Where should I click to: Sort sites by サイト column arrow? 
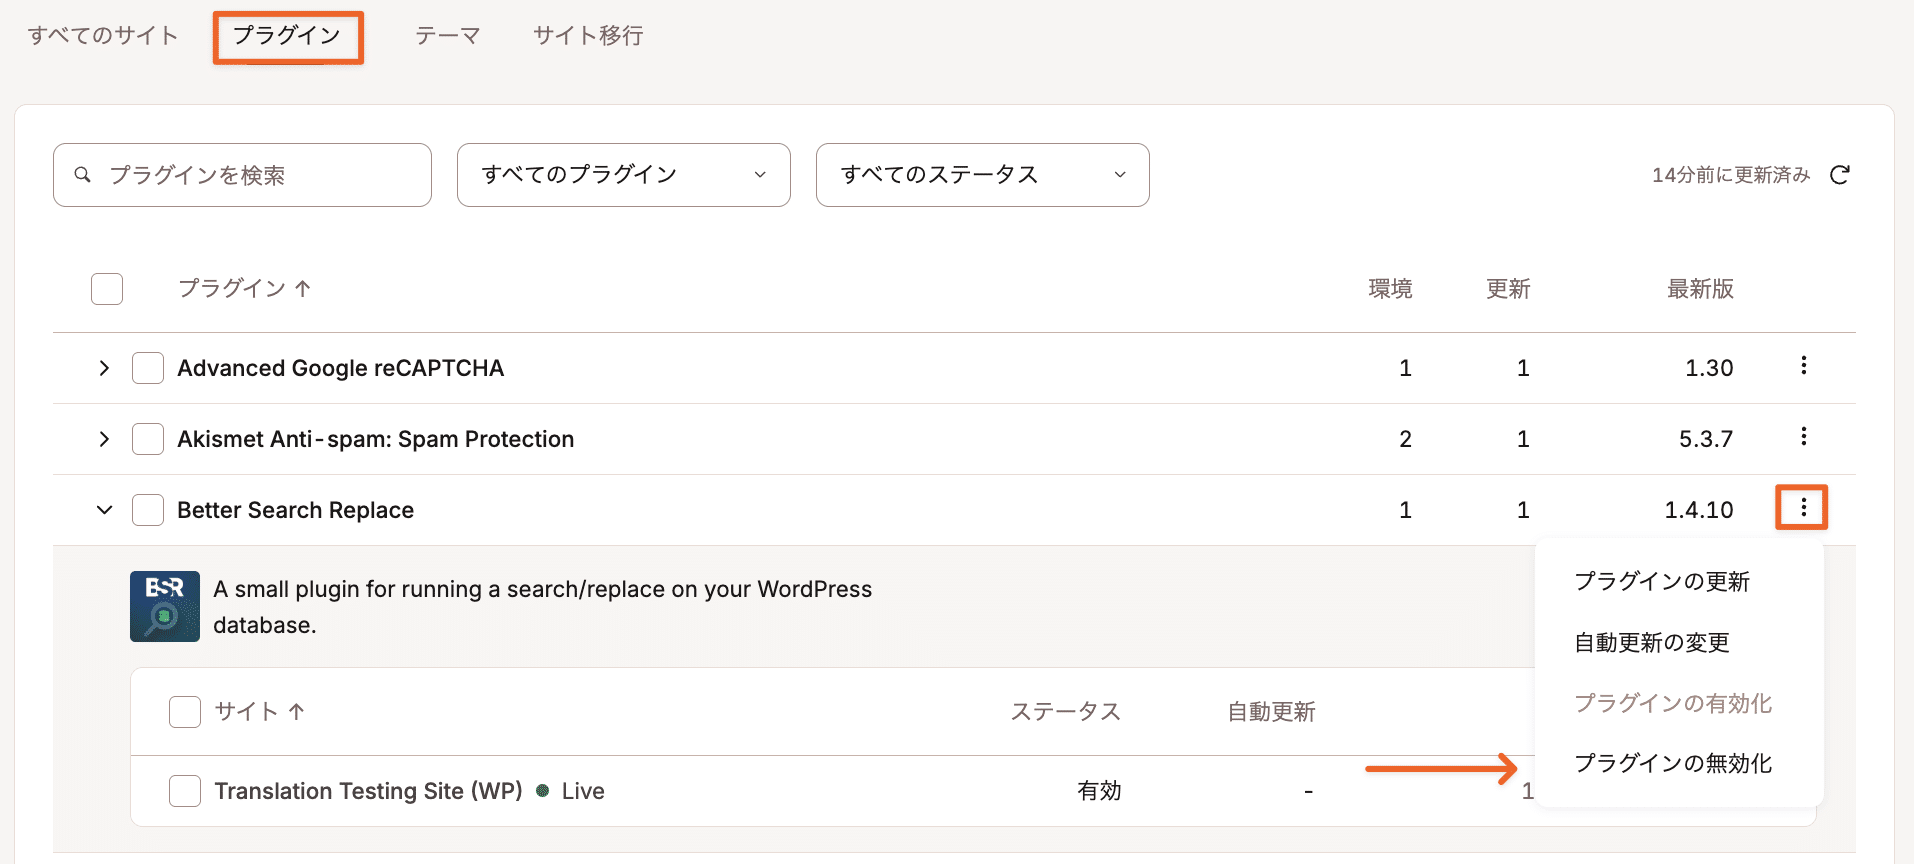(296, 712)
